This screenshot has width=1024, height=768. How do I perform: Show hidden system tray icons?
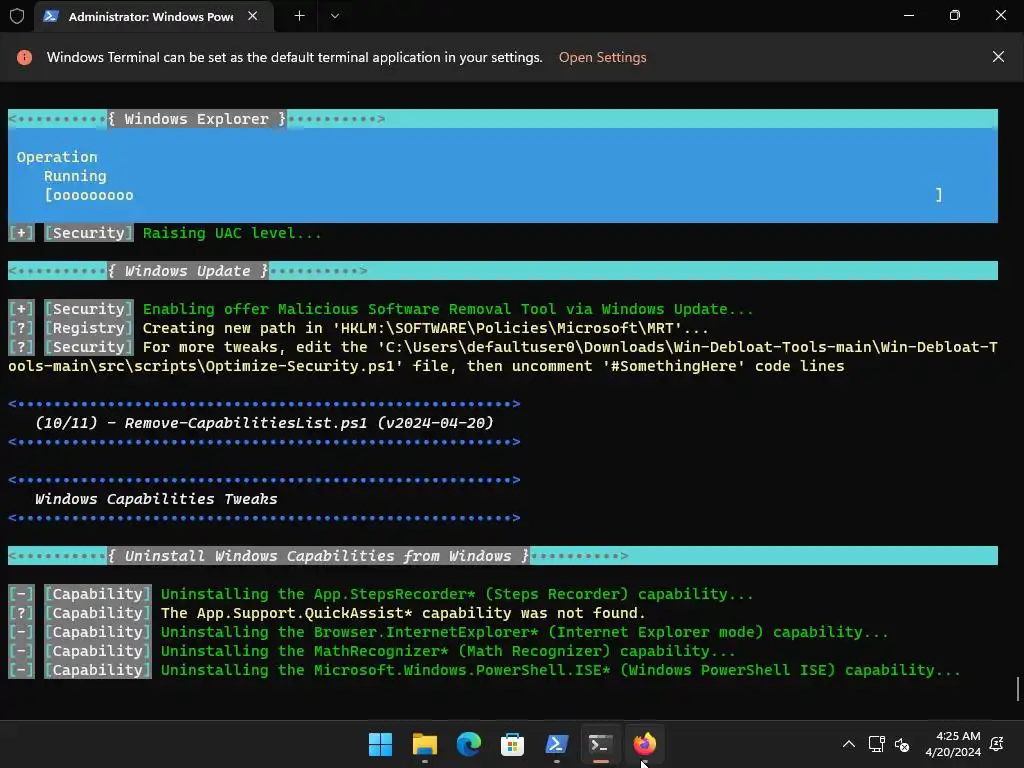click(x=848, y=744)
